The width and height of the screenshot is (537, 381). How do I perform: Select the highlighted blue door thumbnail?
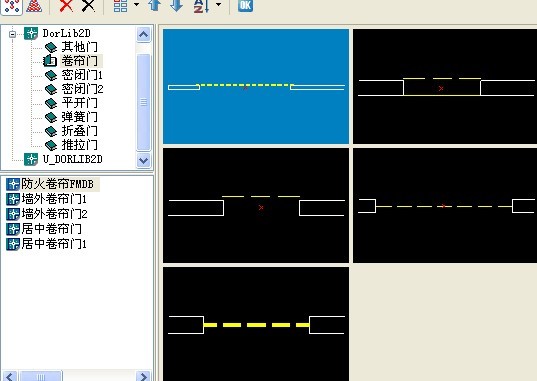coord(256,86)
